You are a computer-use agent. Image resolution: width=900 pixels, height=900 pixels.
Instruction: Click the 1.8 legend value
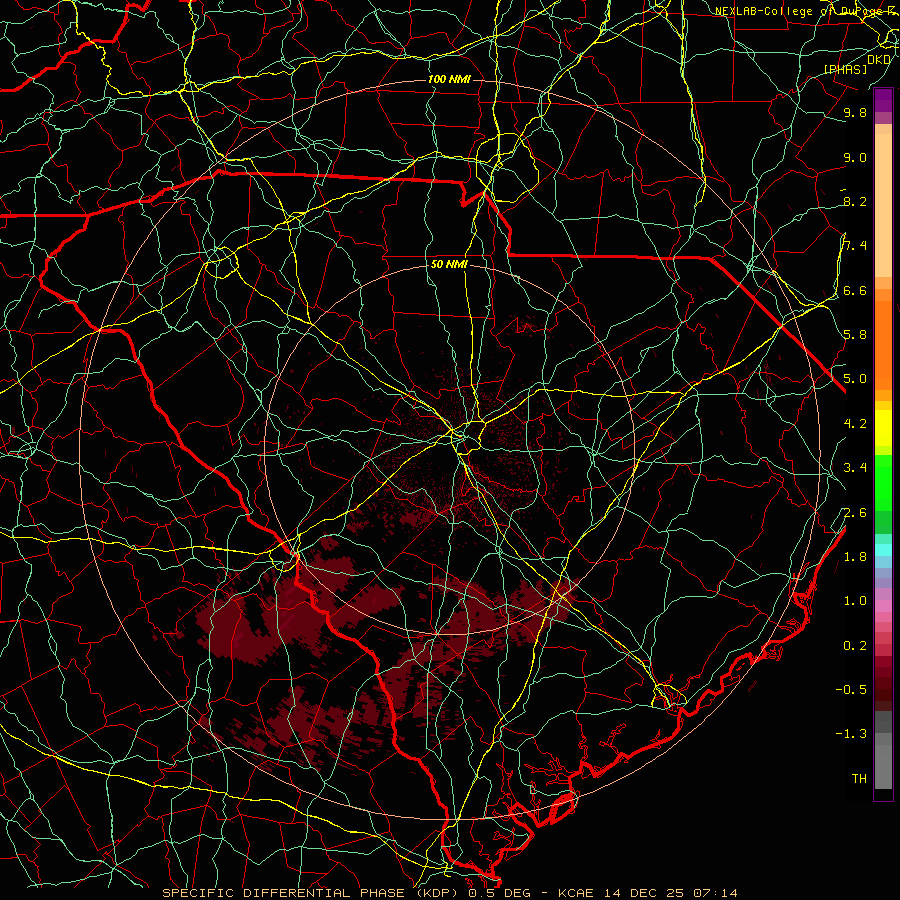coord(855,557)
